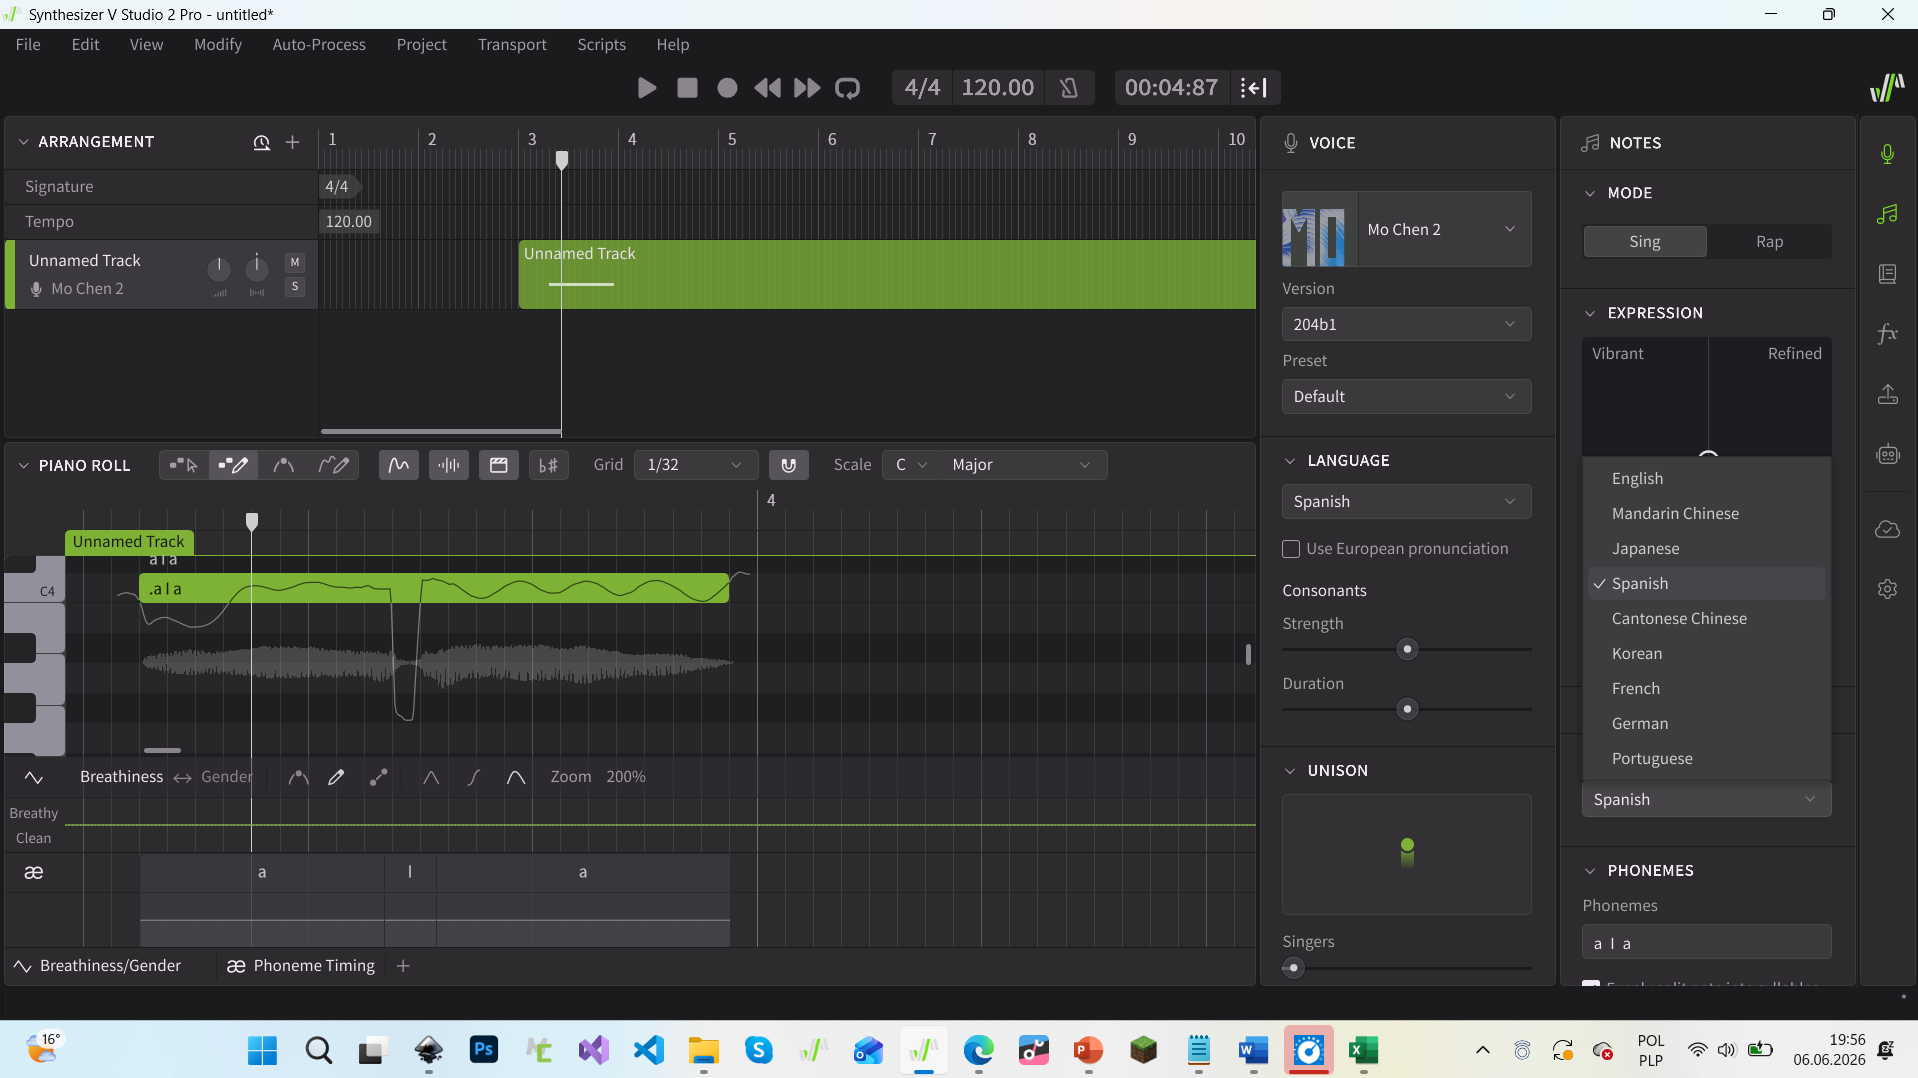Open the Preset Default dropdown
This screenshot has width=1918, height=1078.
click(x=1406, y=396)
